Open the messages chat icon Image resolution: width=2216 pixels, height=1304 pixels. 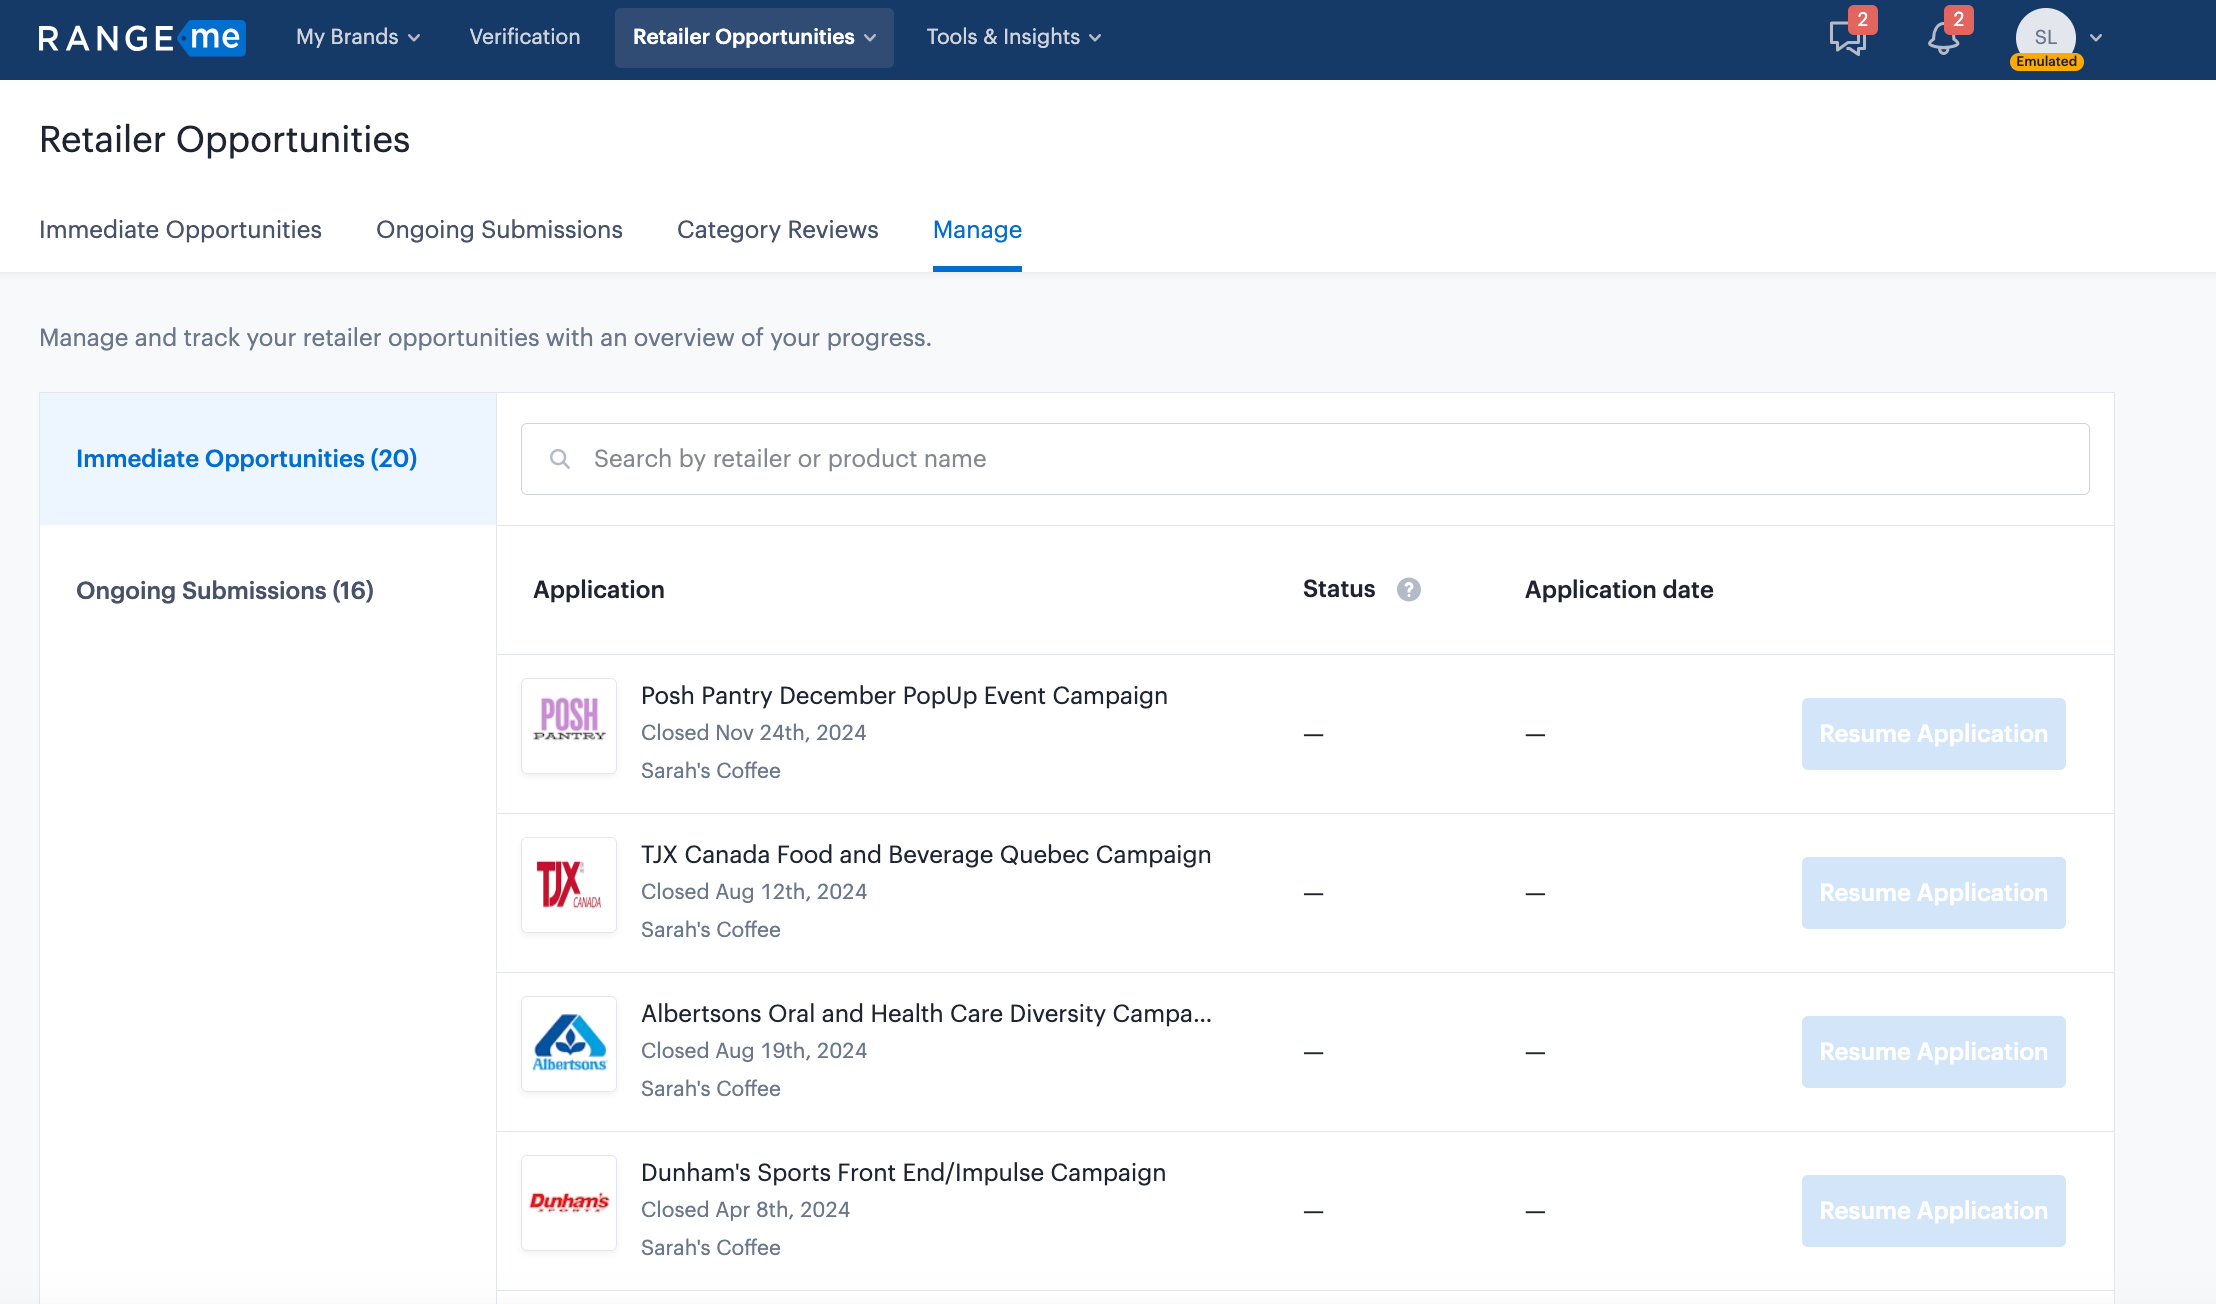coord(1848,38)
